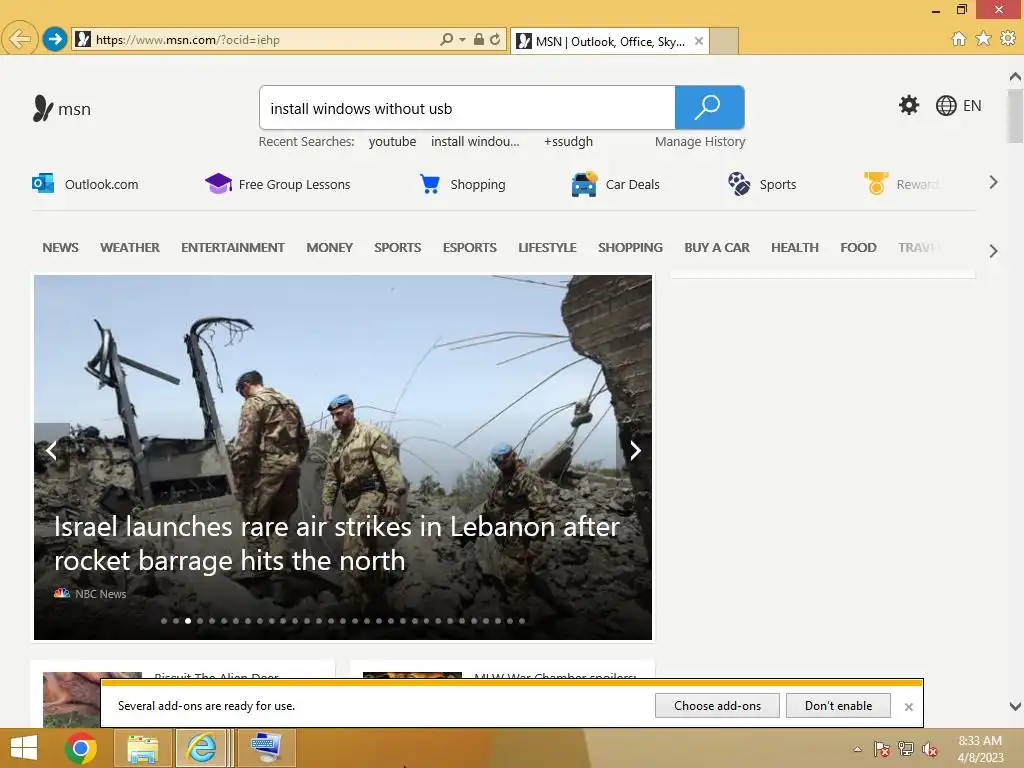Open the Shopping cart shortcut
This screenshot has height=768, width=1024.
pos(462,184)
